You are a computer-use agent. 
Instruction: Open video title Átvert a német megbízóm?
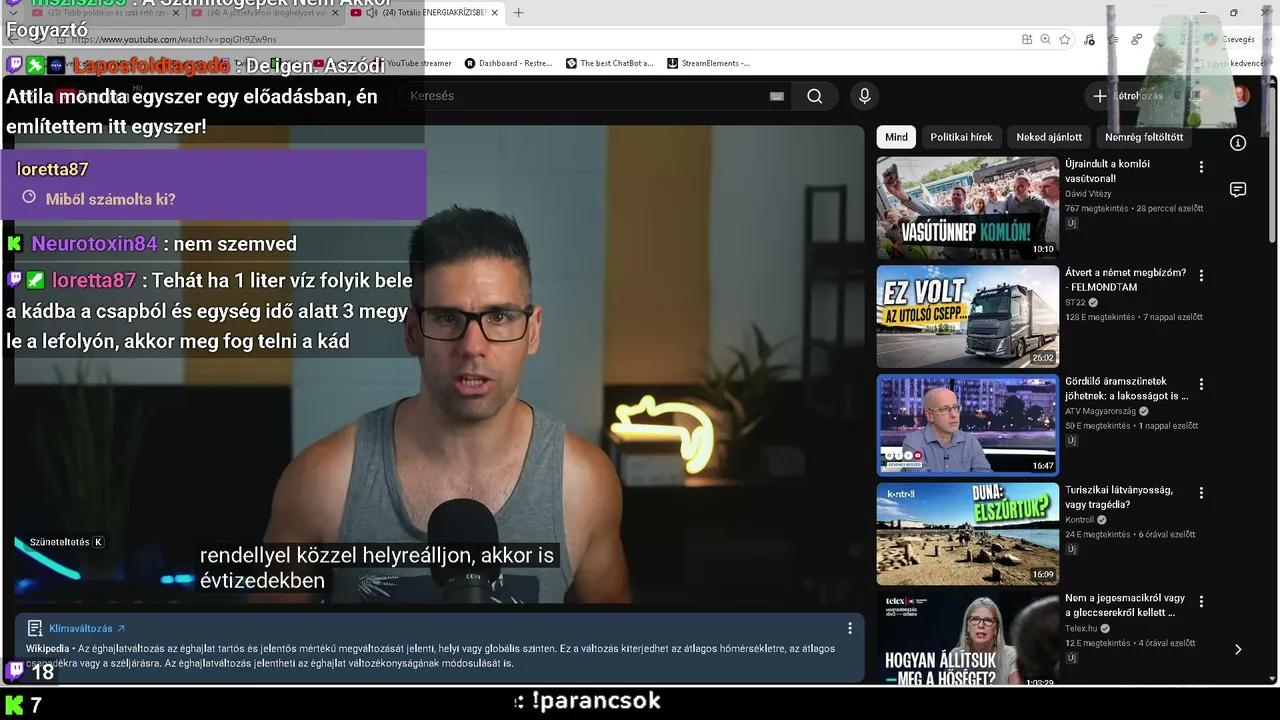click(x=1125, y=279)
